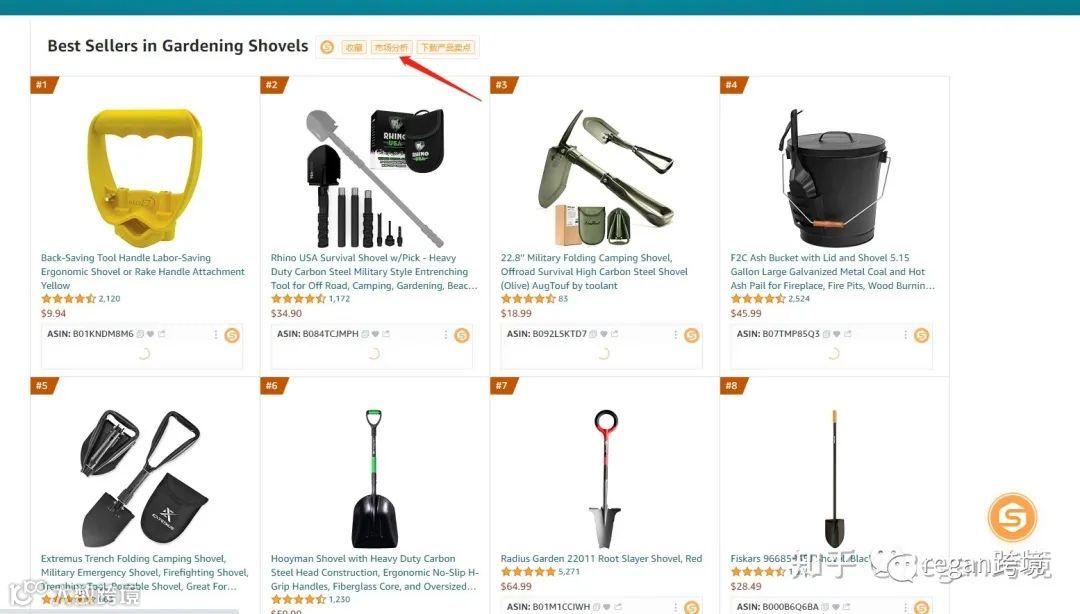Open share icon next to ASIN B084TCJMPH
The height and width of the screenshot is (614, 1080).
coord(386,334)
